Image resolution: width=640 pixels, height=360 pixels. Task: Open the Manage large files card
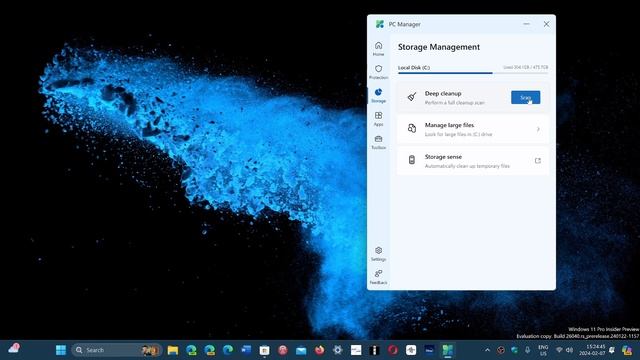(473, 129)
